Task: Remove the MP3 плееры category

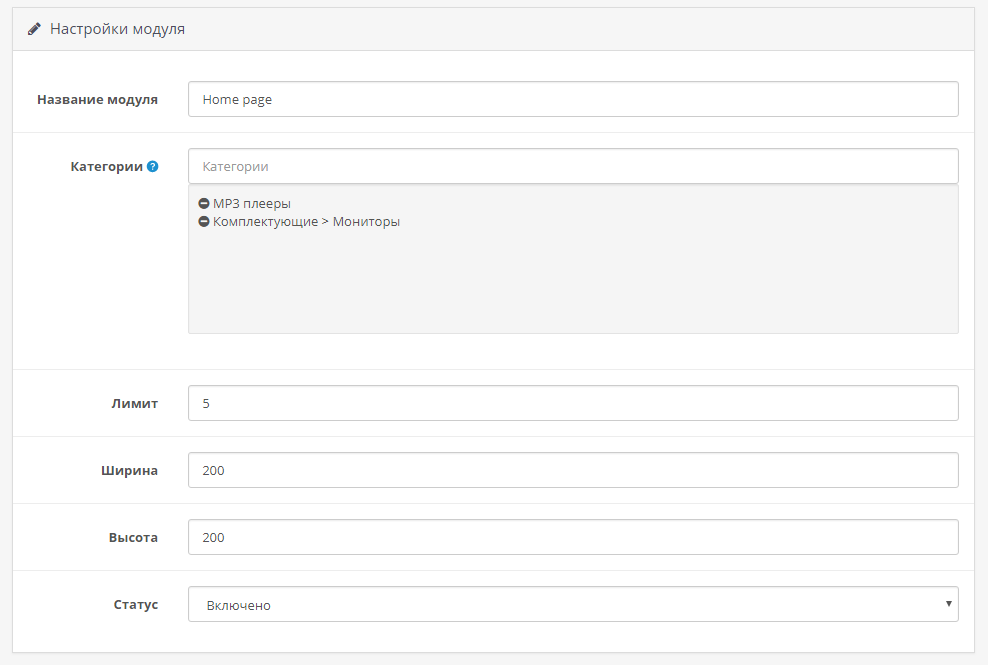Action: (x=204, y=204)
